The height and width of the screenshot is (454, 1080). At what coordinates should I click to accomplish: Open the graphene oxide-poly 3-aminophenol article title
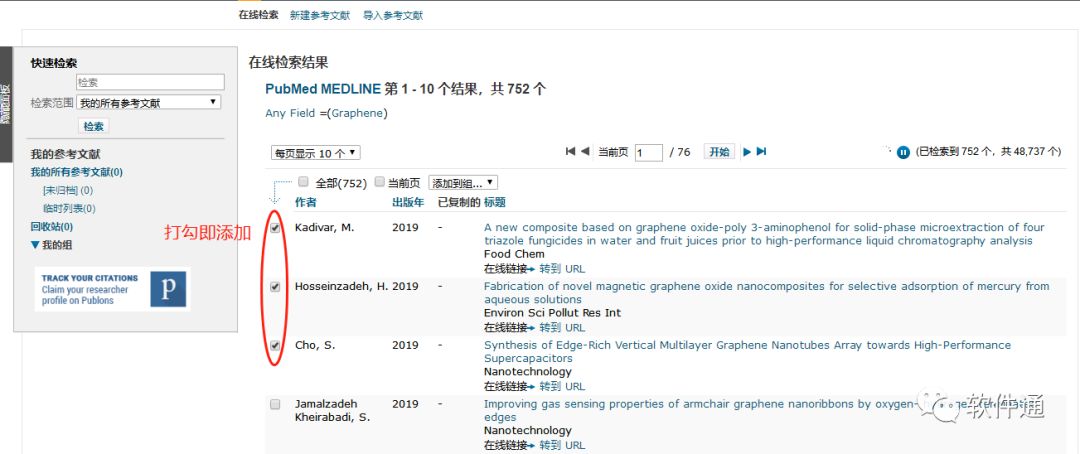[x=764, y=234]
